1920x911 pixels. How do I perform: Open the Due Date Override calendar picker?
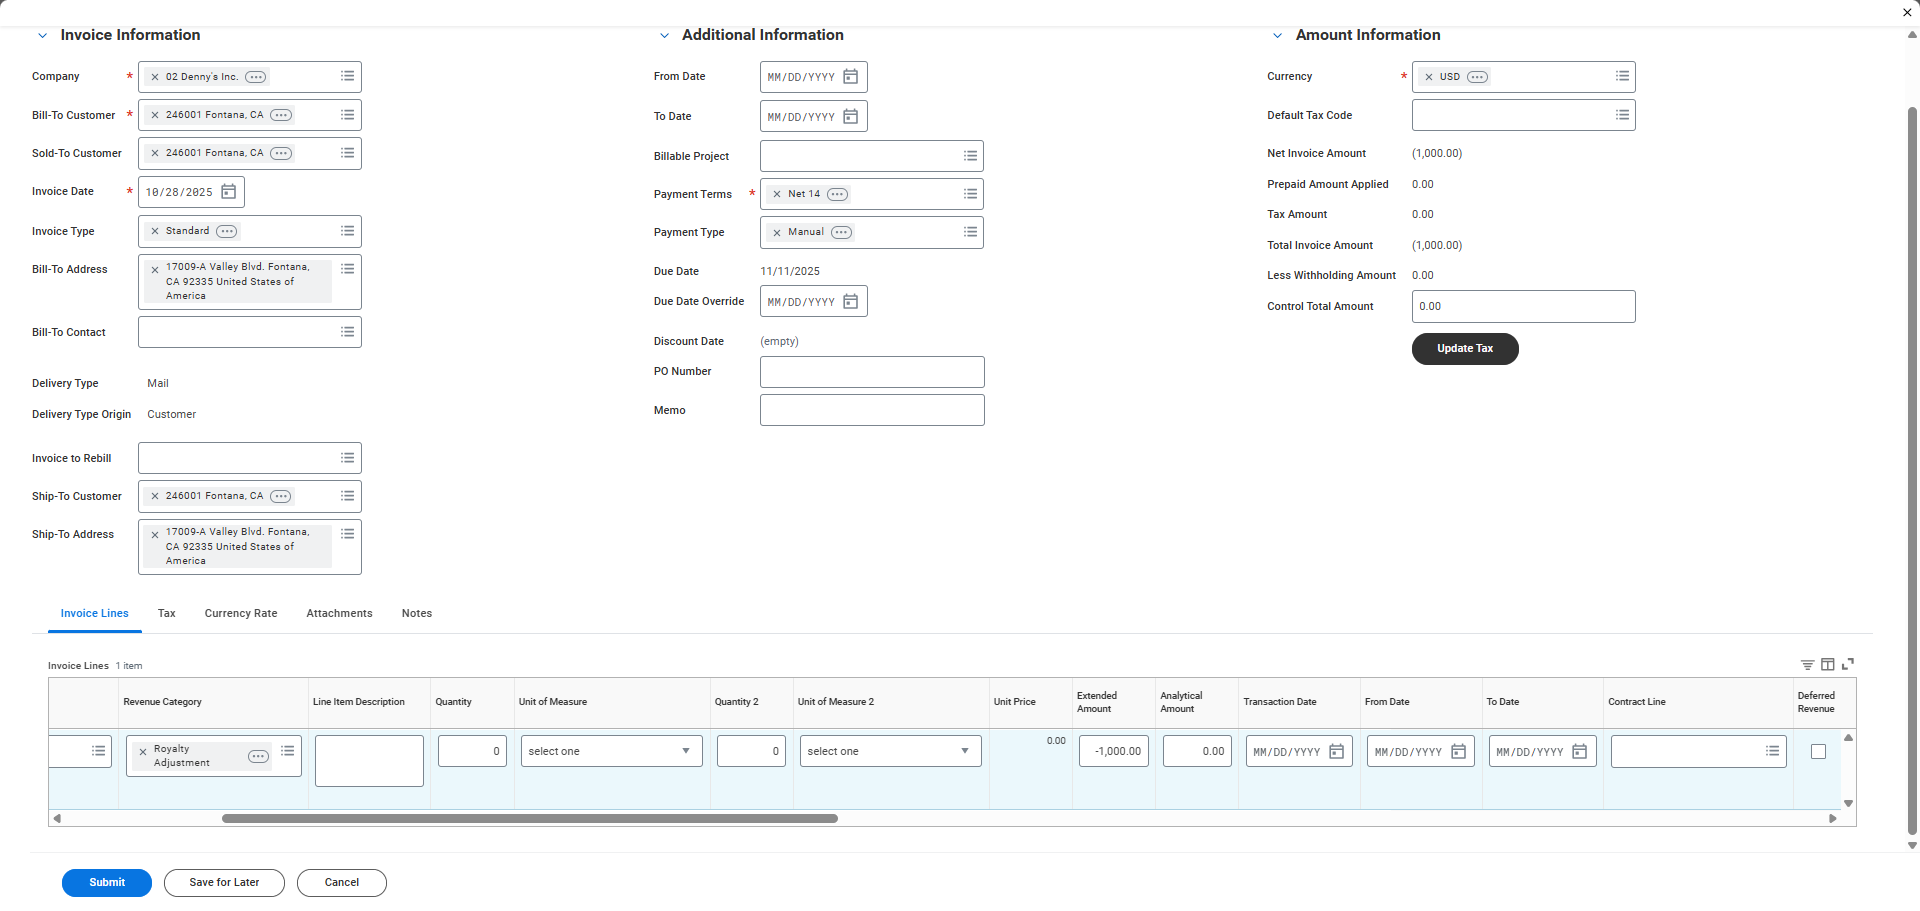(850, 302)
